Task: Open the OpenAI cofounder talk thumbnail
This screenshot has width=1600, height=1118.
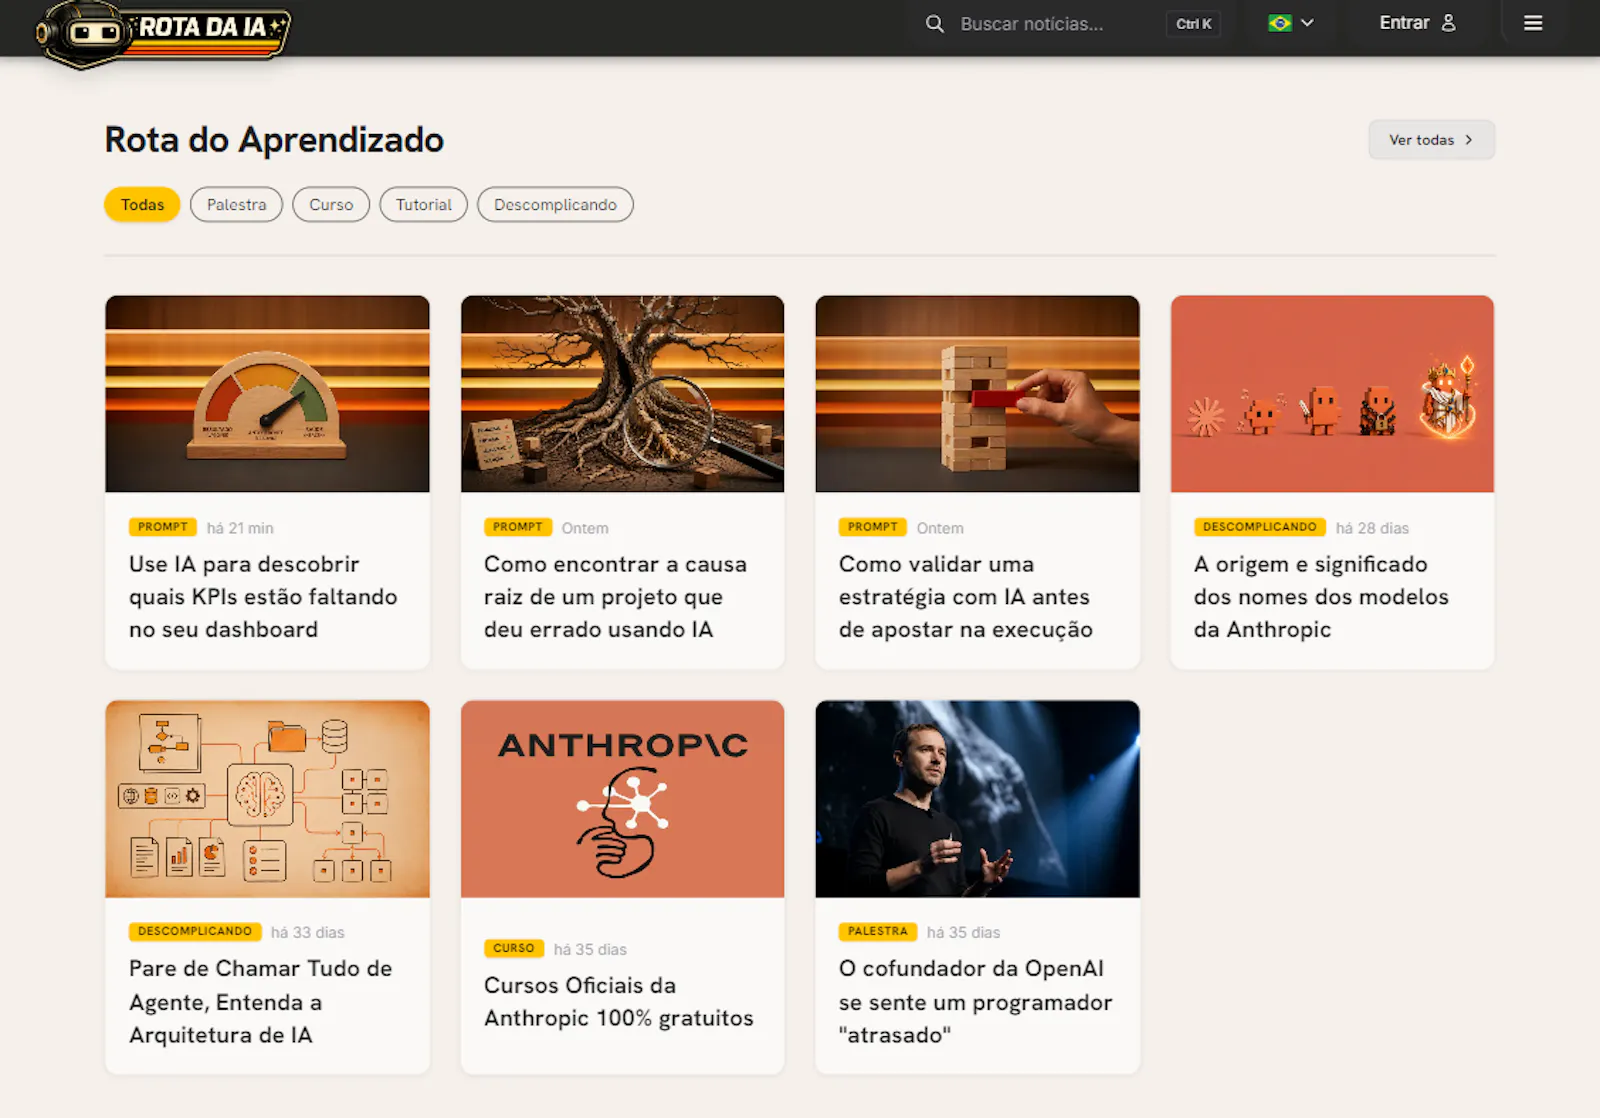Action: click(x=977, y=799)
